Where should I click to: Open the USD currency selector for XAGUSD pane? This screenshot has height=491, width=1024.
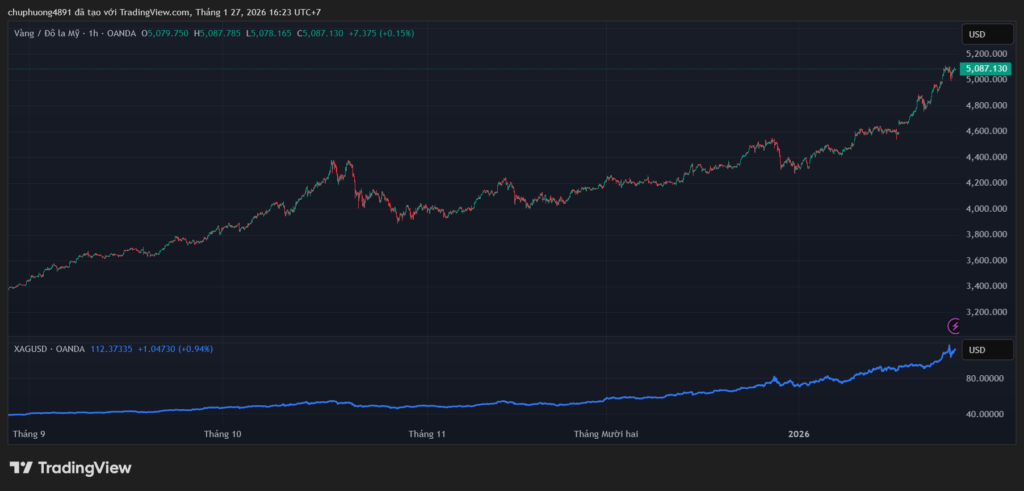[x=986, y=350]
